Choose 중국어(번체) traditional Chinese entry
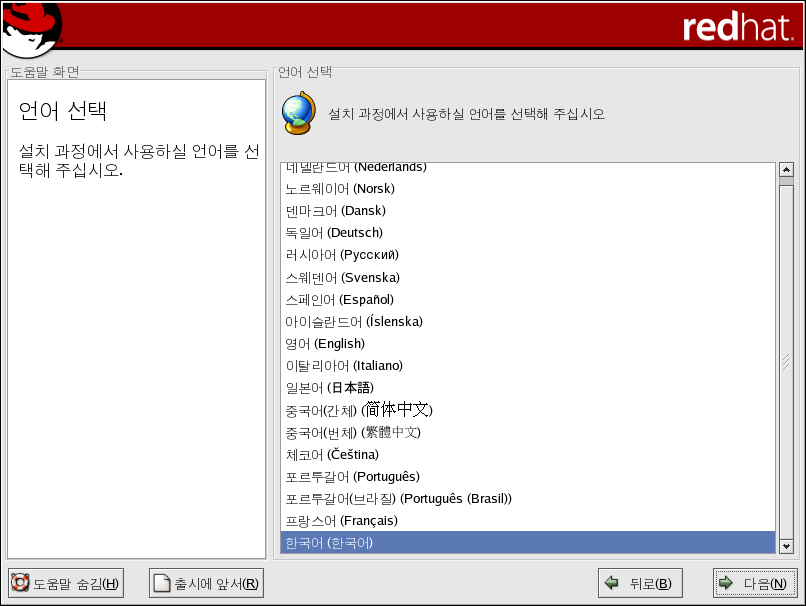This screenshot has height=606, width=806. point(353,432)
